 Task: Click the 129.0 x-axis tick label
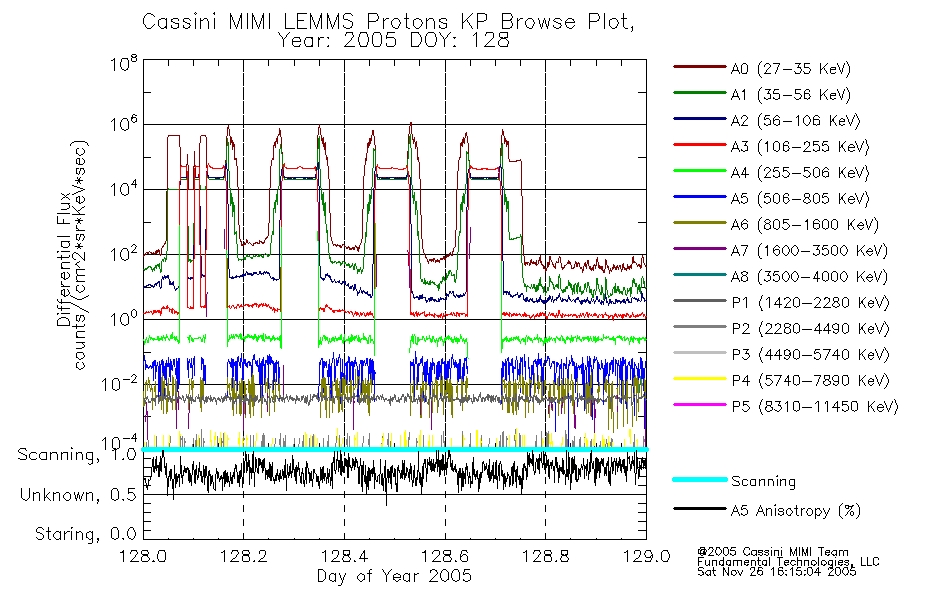(x=646, y=556)
